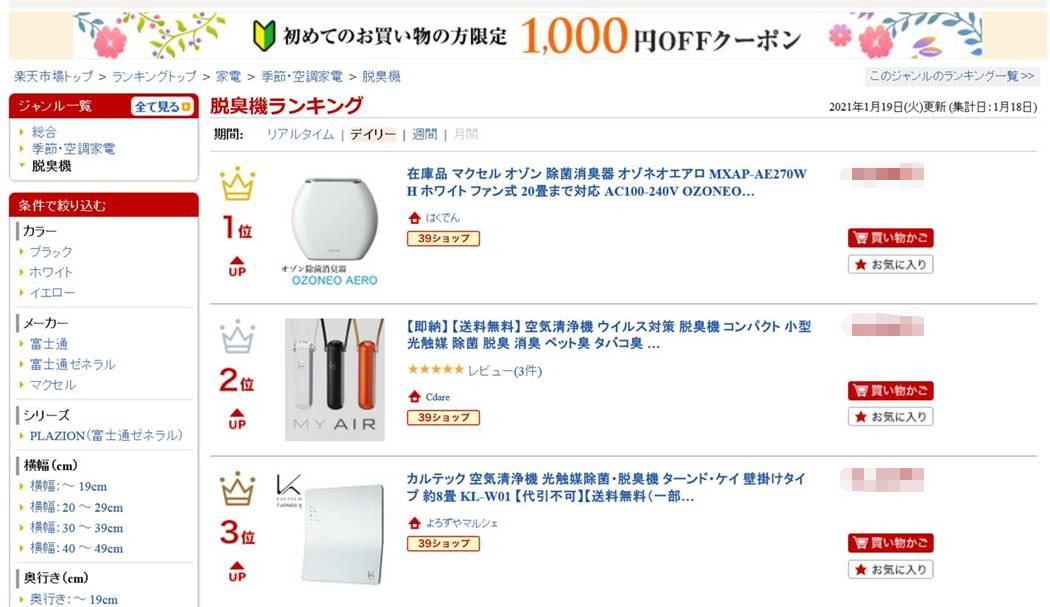Click the 39ショップ badge under Cdare
1050x607 pixels.
(x=443, y=417)
